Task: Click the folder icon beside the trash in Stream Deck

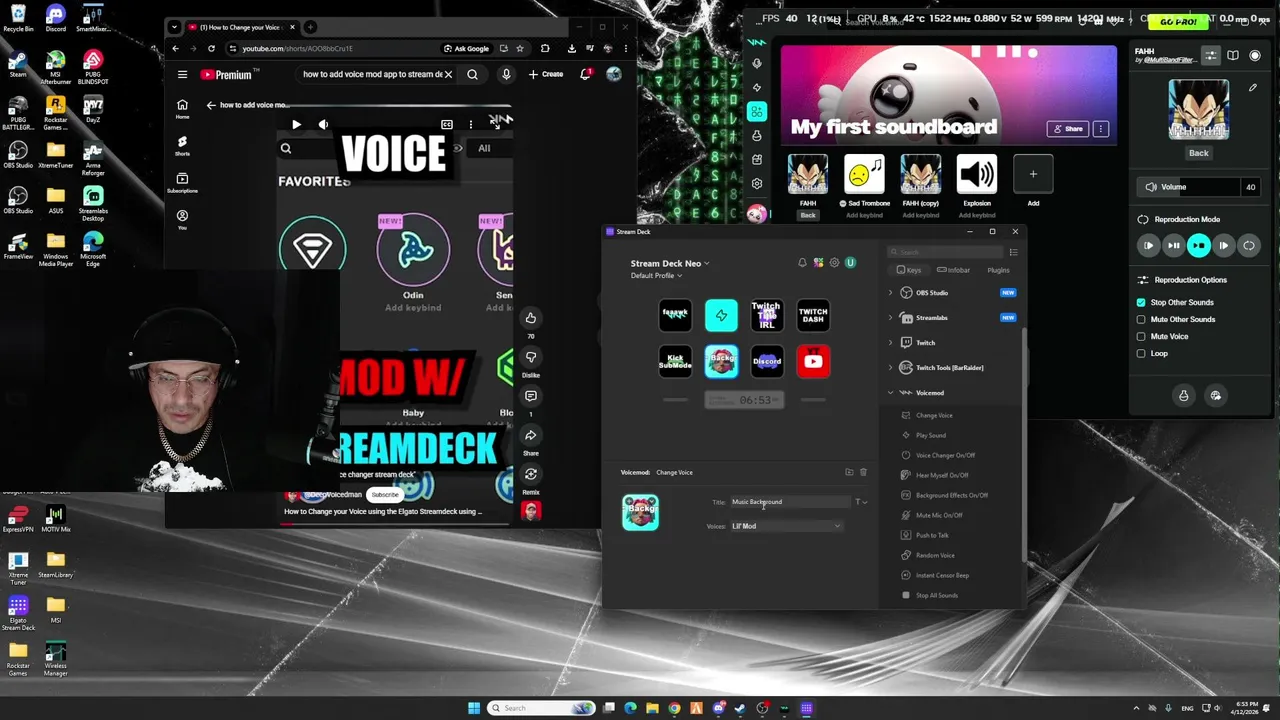Action: pyautogui.click(x=849, y=472)
